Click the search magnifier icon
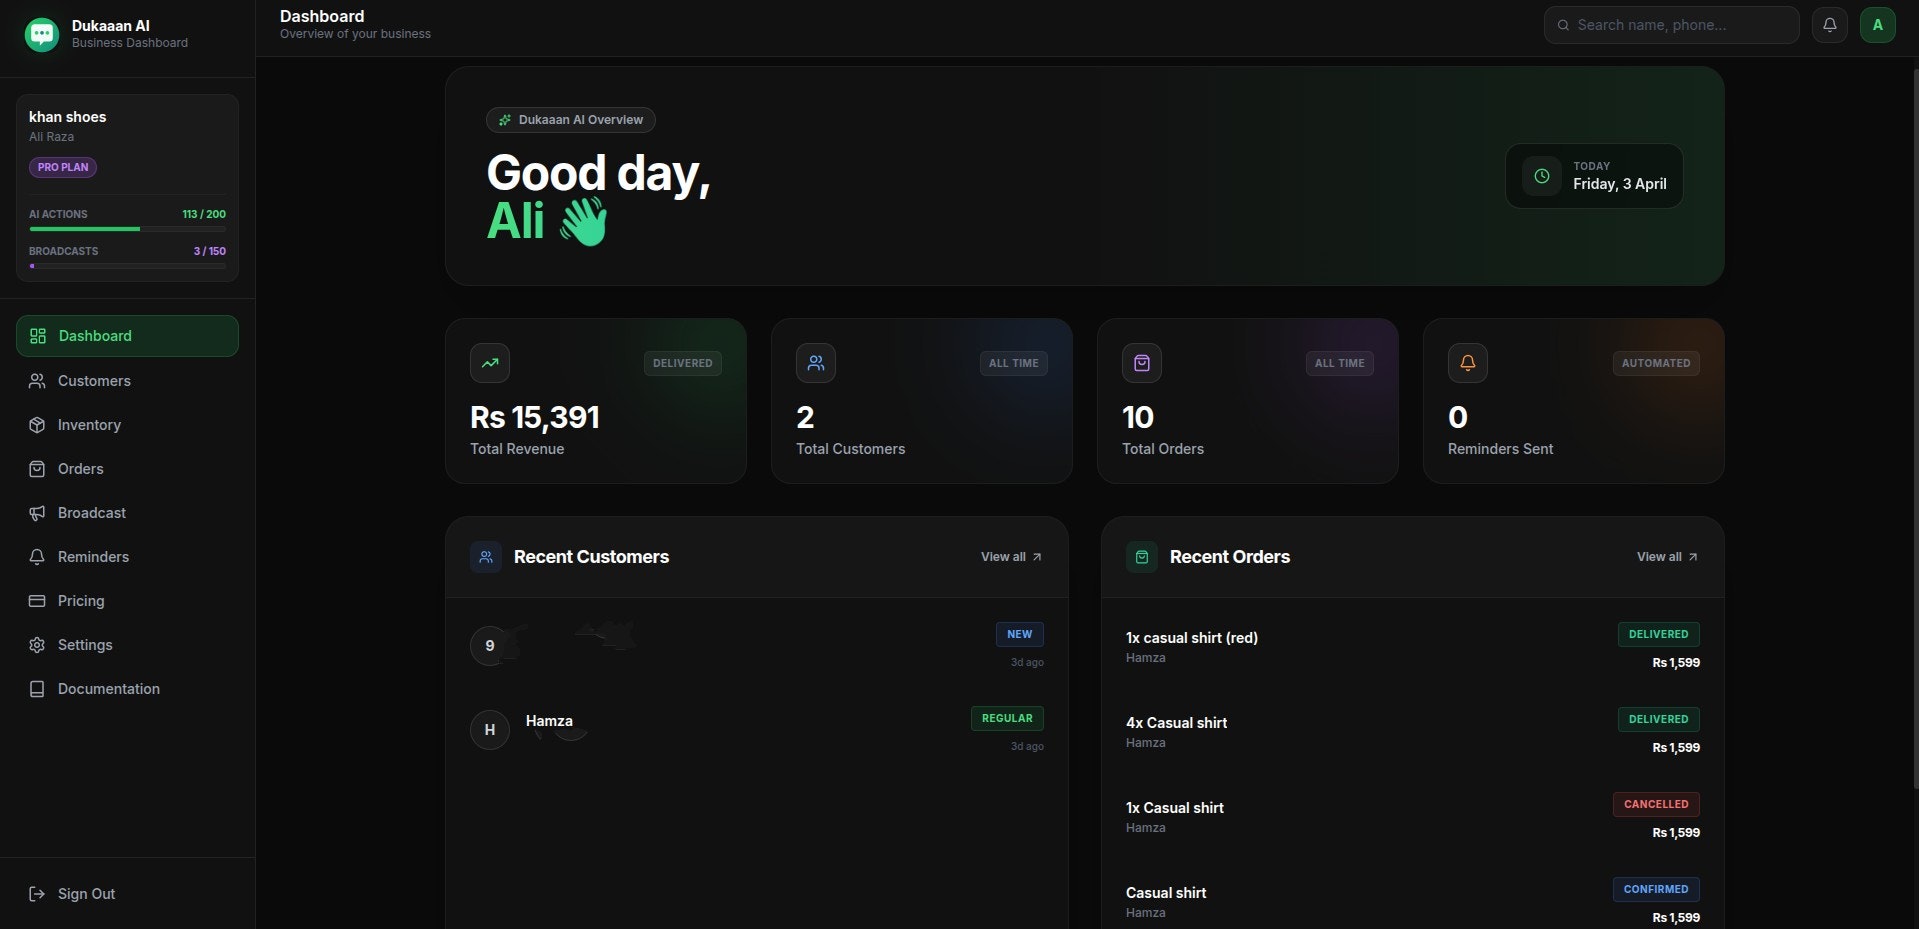 [1563, 25]
